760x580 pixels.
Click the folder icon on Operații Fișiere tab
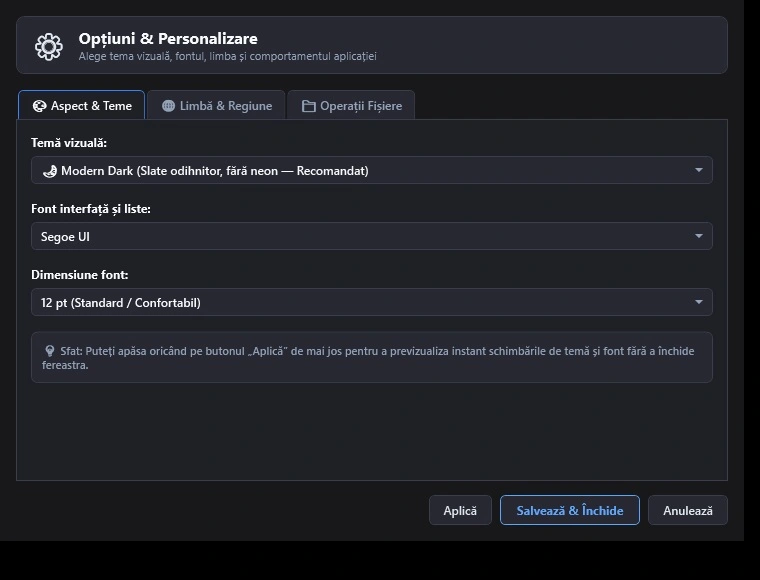[x=308, y=106]
